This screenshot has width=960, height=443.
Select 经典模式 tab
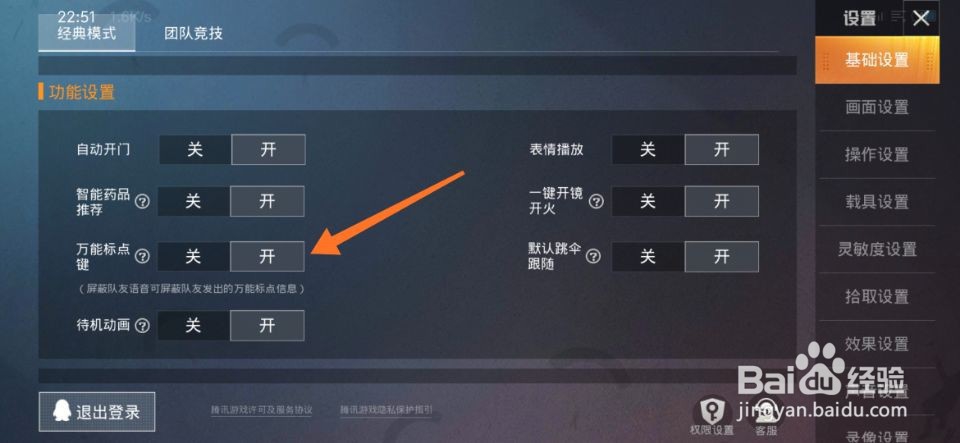(87, 32)
